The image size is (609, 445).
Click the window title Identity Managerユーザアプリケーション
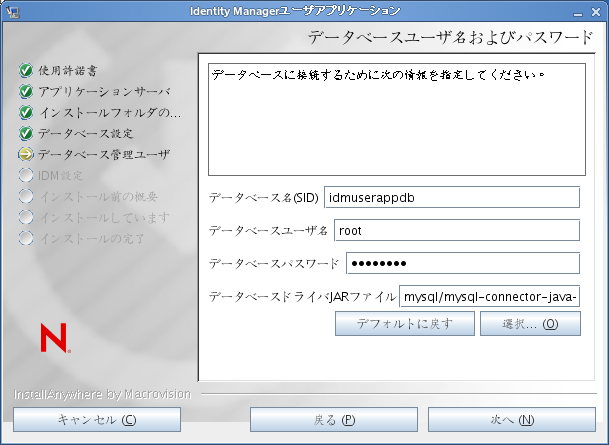coord(295,11)
